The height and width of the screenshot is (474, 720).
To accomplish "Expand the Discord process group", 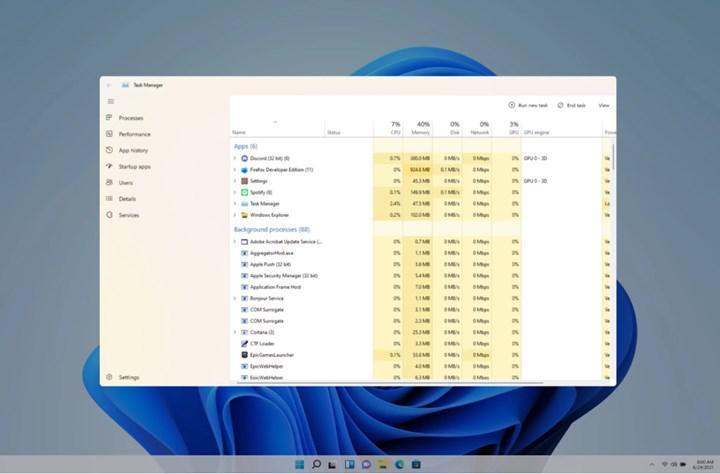I will click(x=235, y=158).
